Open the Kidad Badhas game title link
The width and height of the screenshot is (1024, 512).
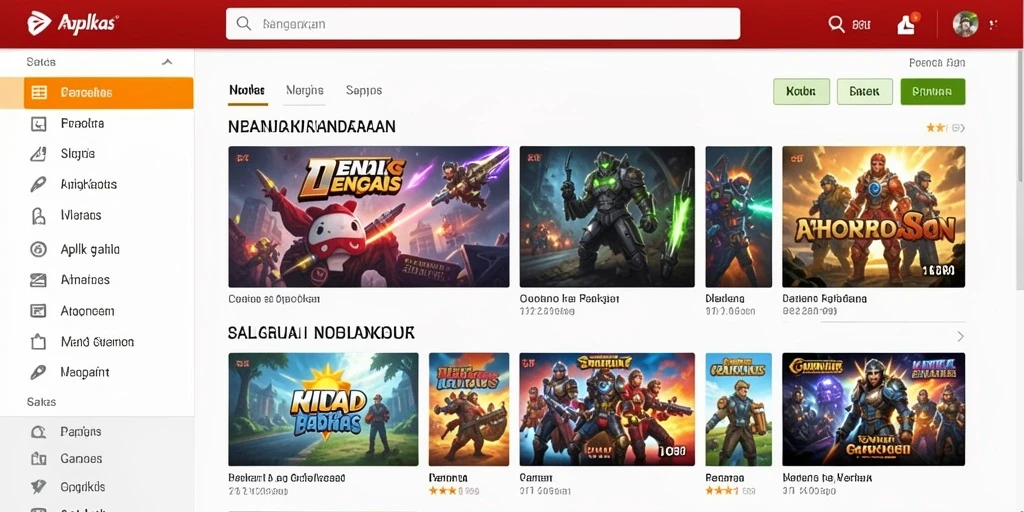[287, 478]
